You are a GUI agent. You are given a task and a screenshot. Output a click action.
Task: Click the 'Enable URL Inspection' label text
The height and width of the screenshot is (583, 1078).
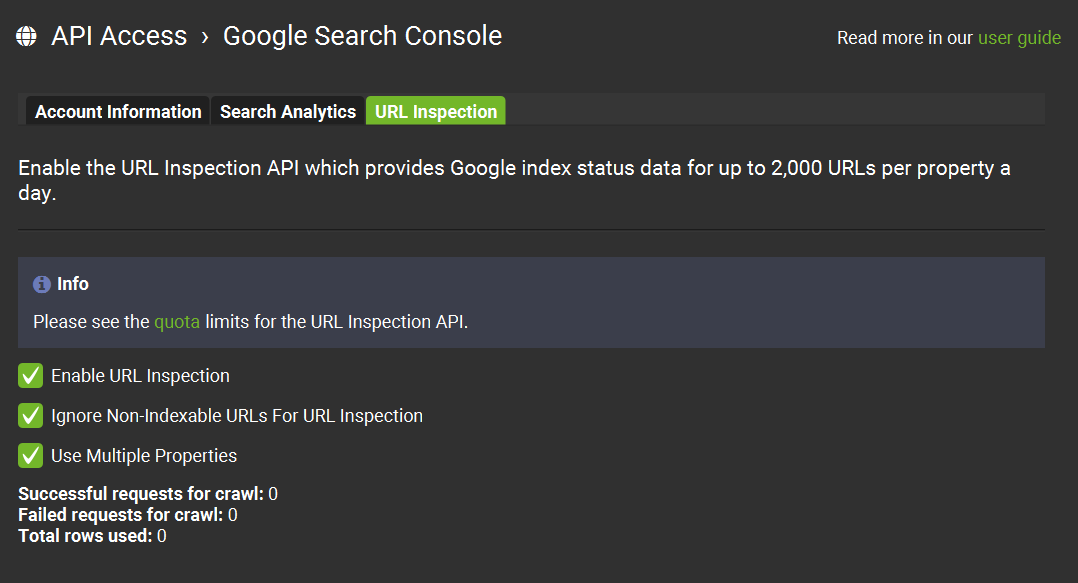[x=140, y=376]
